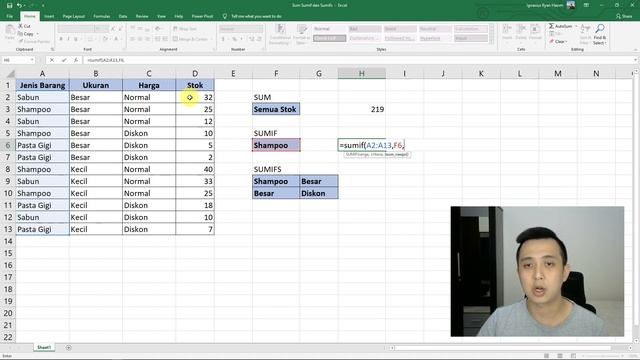Open the number format dropdown
This screenshot has width=640, height=360.
241,29
